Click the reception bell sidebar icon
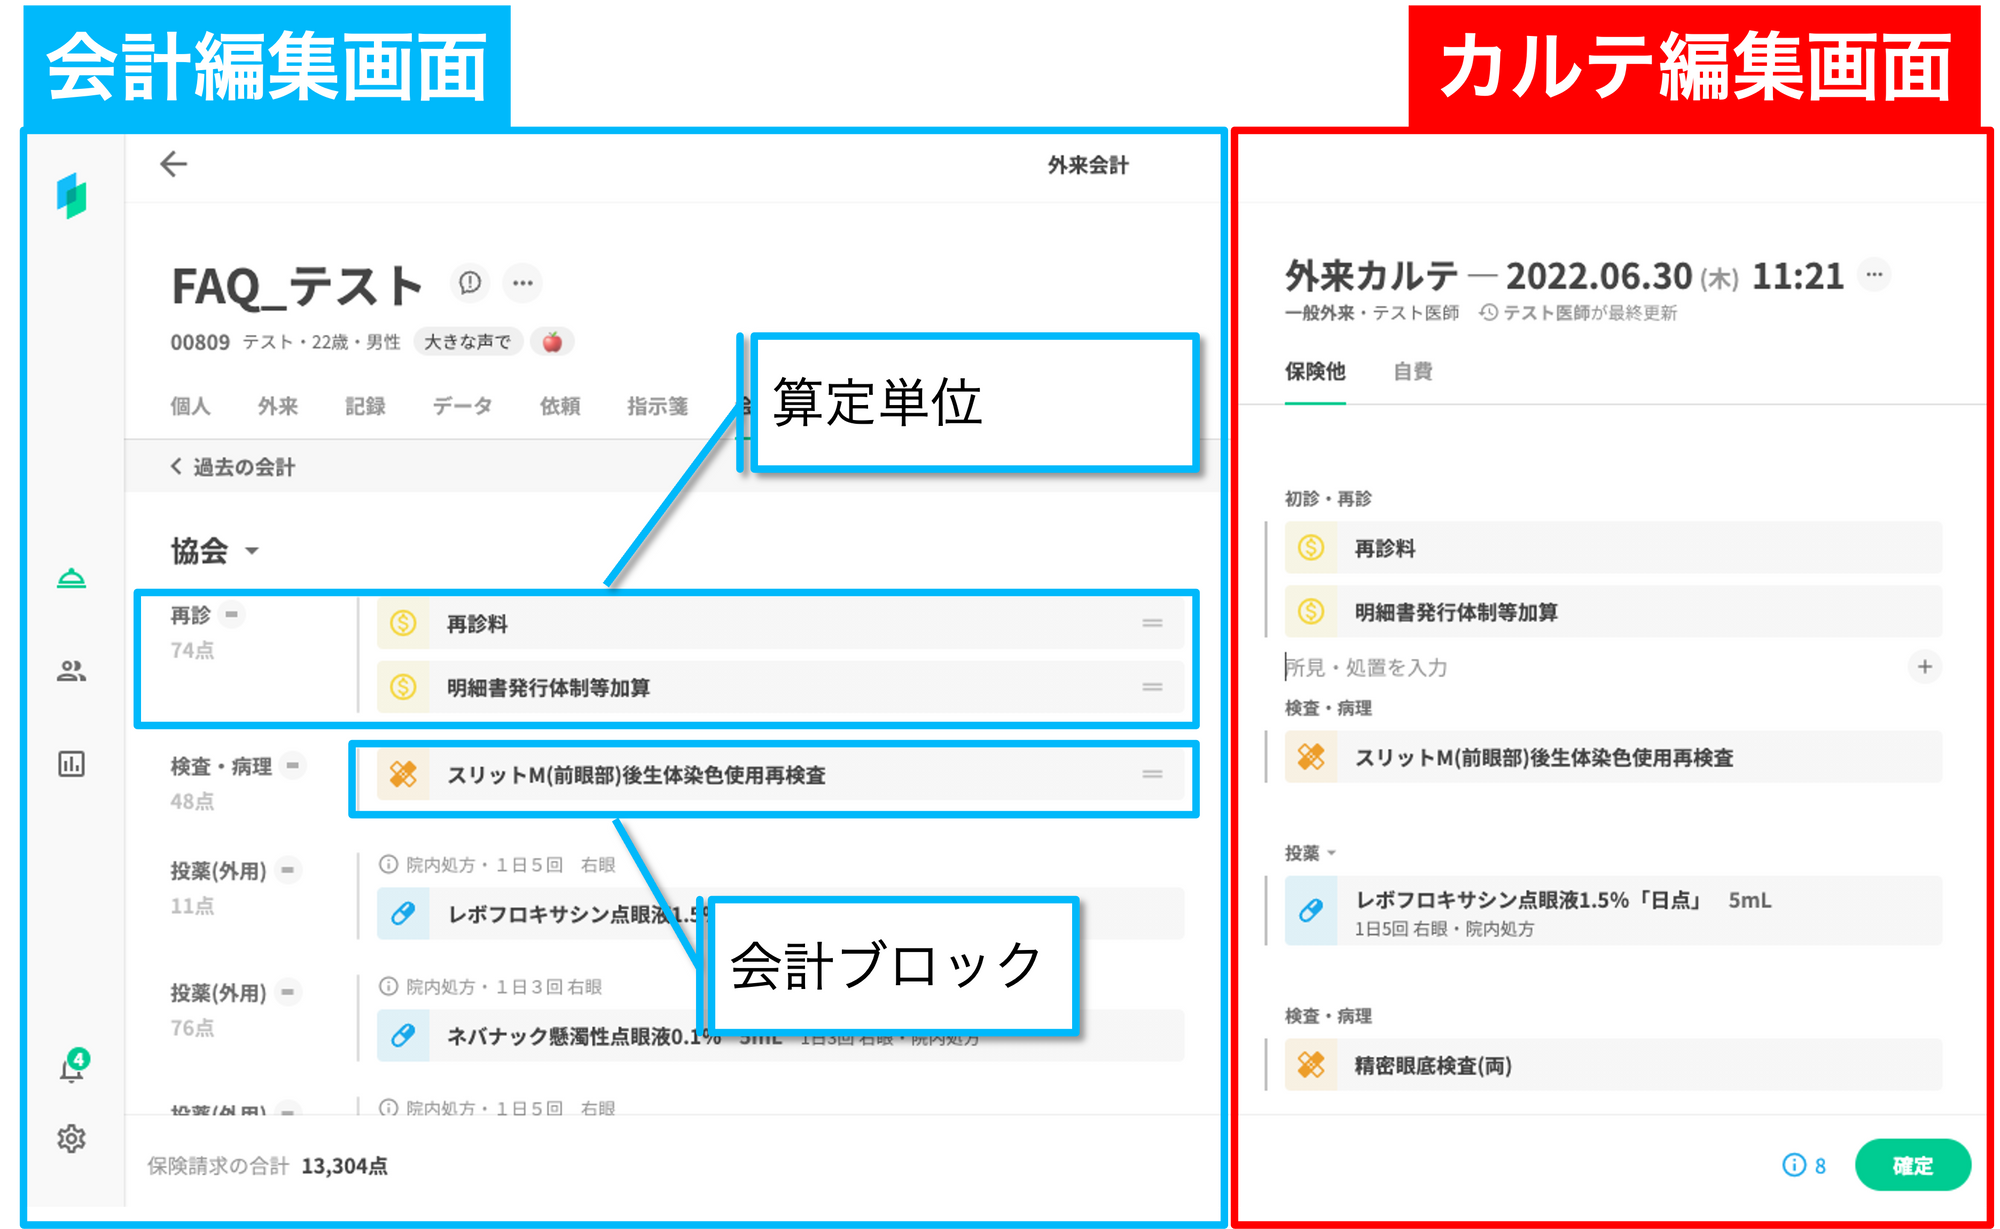 (x=71, y=578)
